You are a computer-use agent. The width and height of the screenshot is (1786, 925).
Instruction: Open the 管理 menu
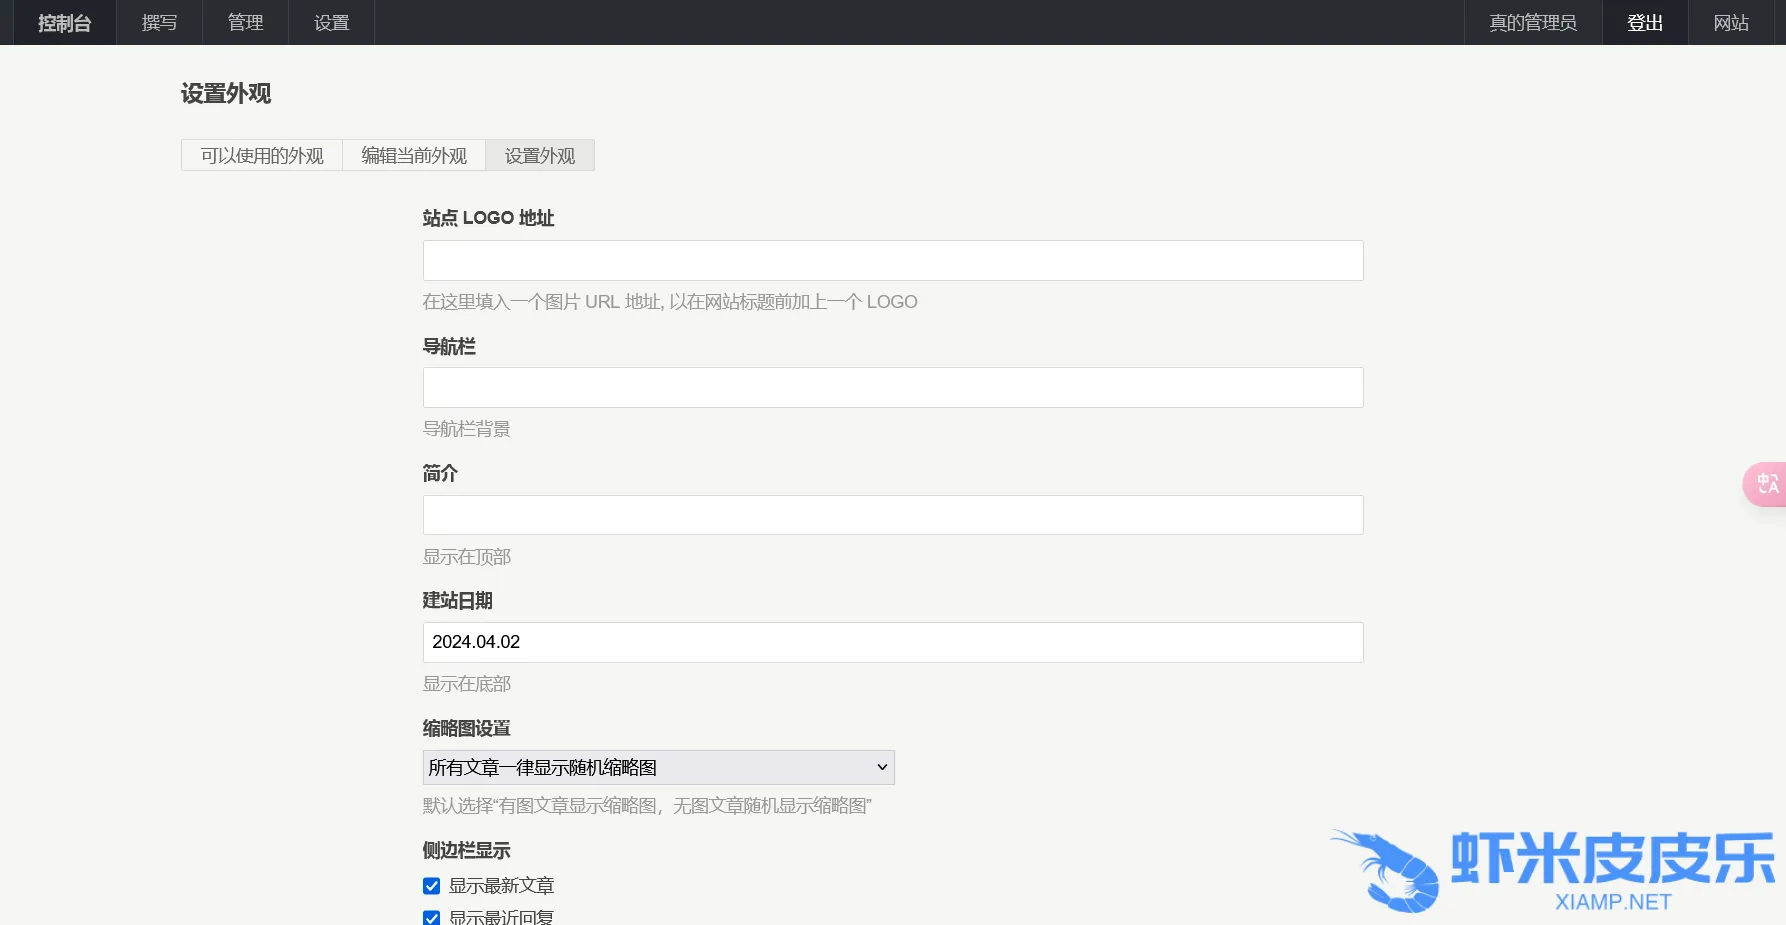coord(245,23)
